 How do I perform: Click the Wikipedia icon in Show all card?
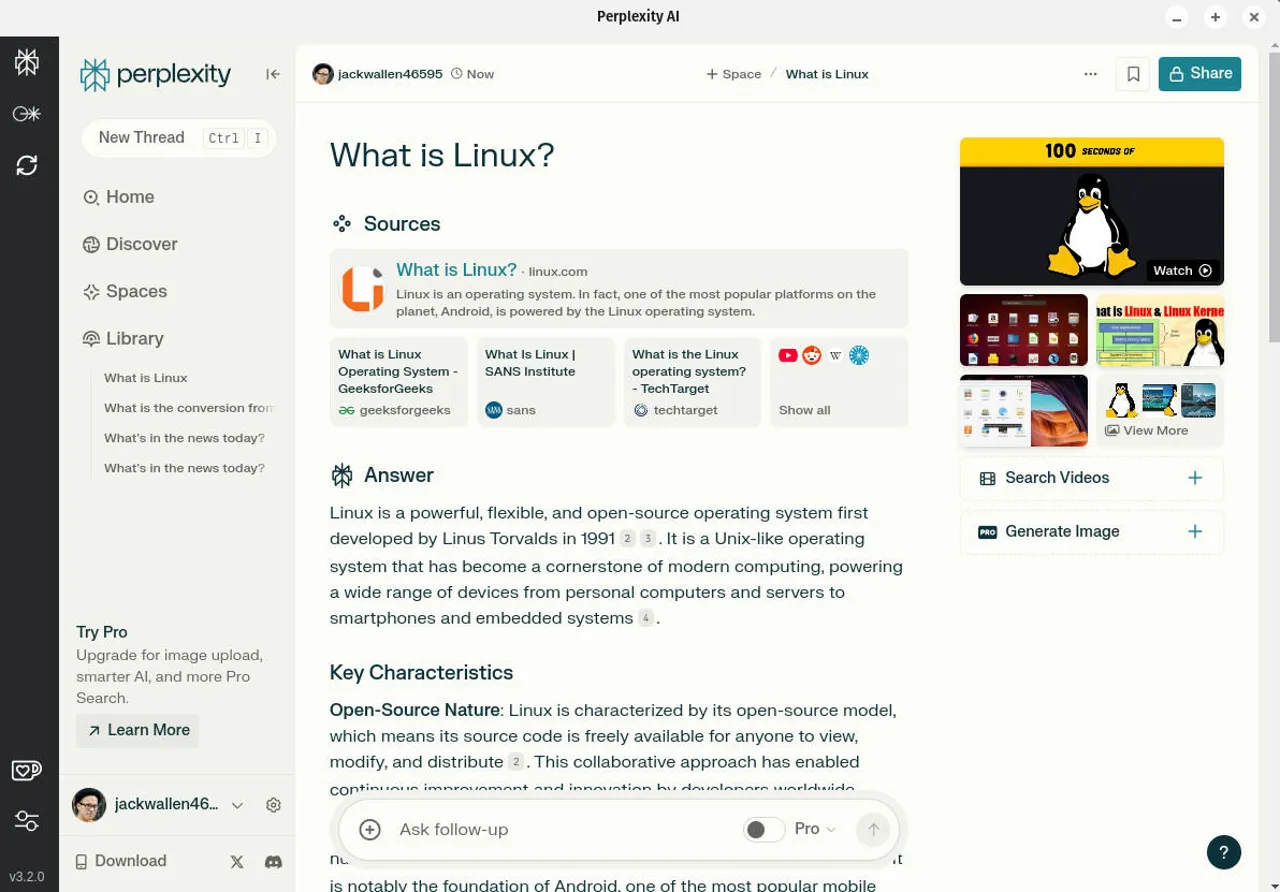(x=836, y=355)
